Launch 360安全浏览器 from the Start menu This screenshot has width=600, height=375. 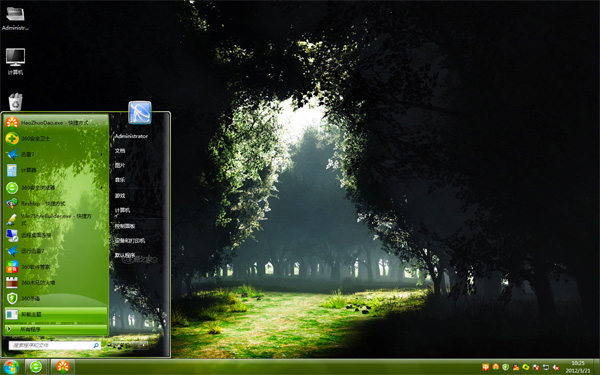click(56, 188)
